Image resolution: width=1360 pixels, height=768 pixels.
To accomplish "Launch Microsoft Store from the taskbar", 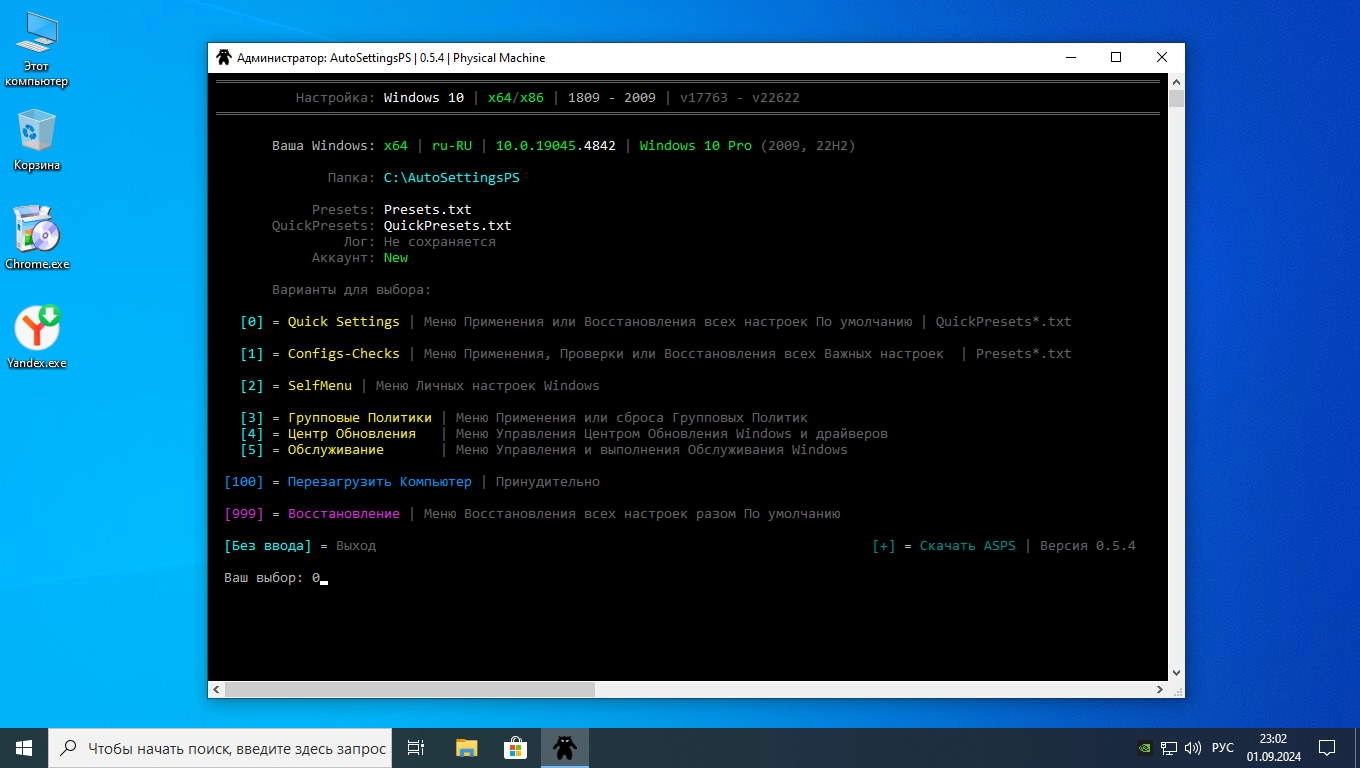I will click(515, 748).
